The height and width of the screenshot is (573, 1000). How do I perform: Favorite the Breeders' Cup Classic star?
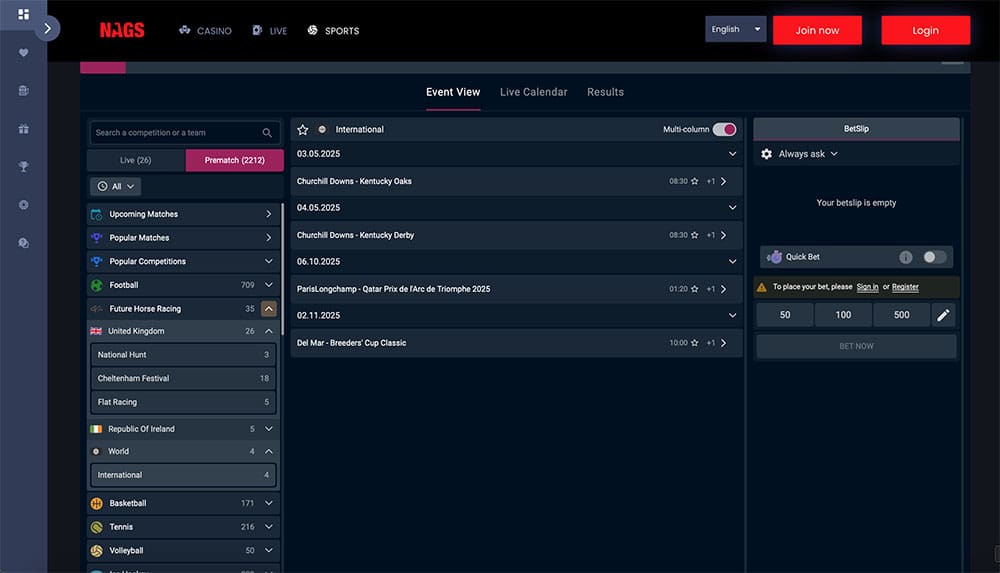[695, 343]
